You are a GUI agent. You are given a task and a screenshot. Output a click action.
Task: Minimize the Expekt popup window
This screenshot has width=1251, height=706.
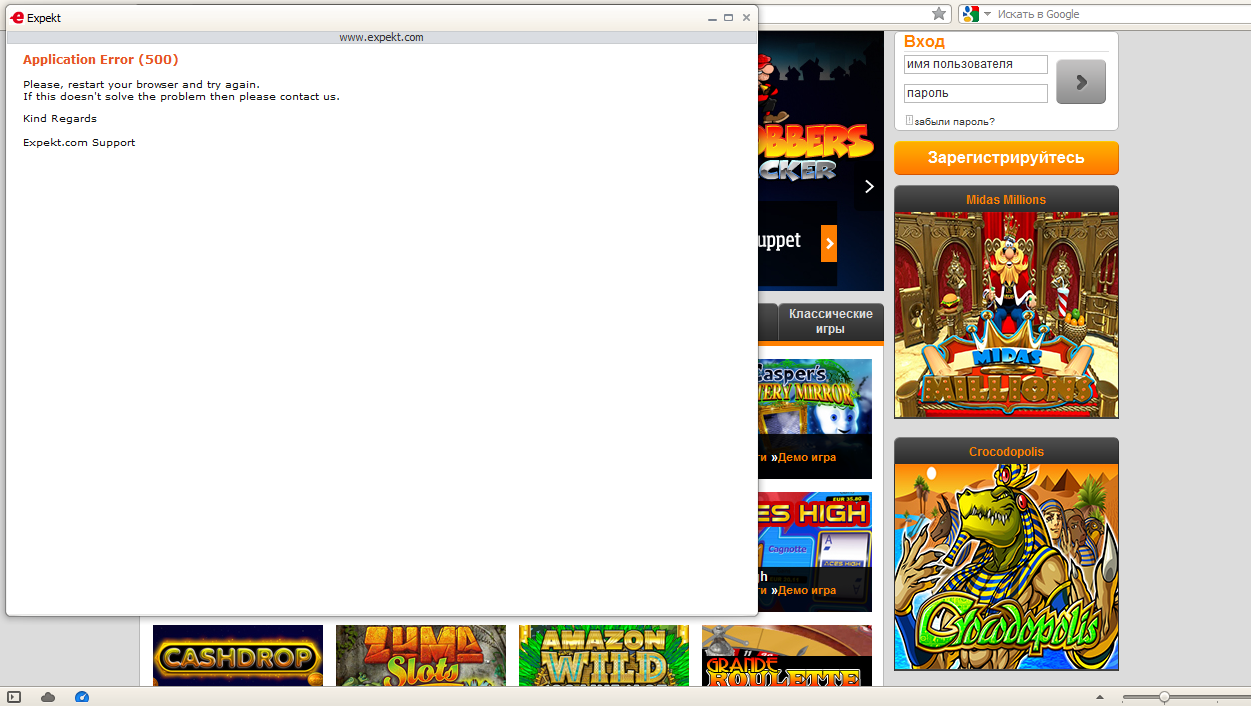(x=712, y=18)
